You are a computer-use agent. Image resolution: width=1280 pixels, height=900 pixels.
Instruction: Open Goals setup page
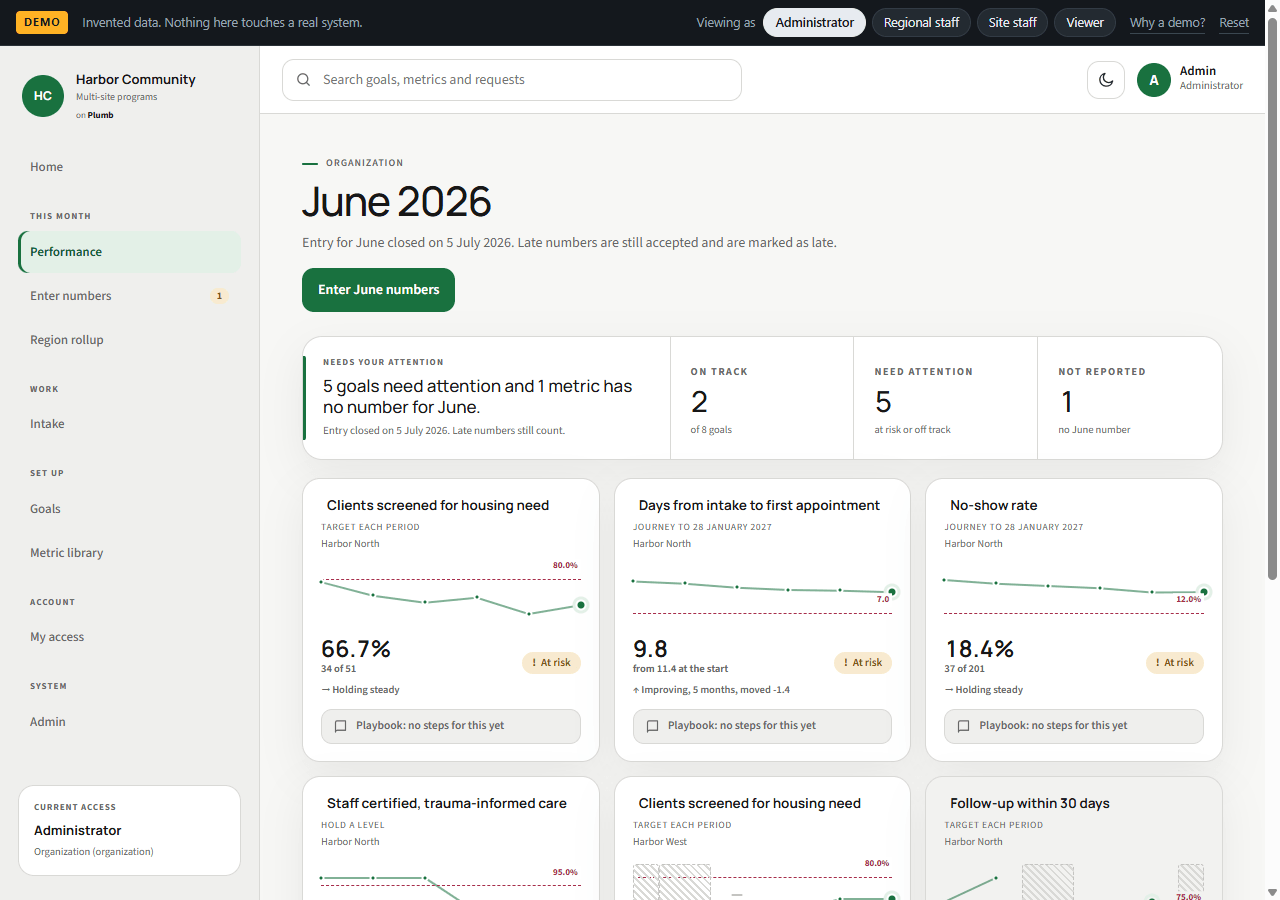[129, 509]
